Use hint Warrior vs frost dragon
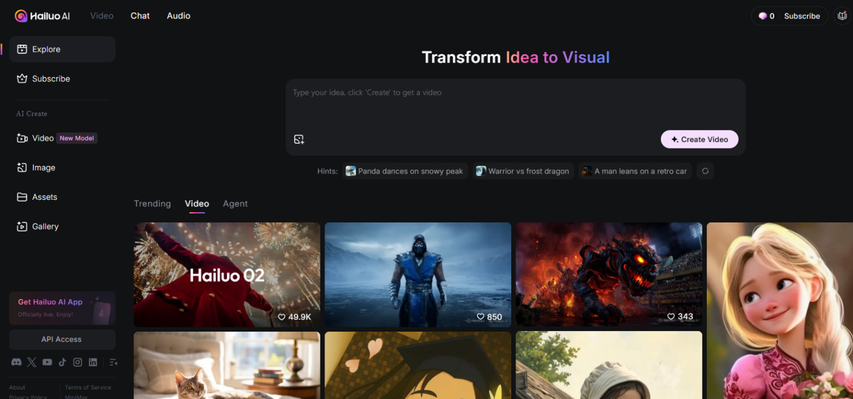 point(523,171)
